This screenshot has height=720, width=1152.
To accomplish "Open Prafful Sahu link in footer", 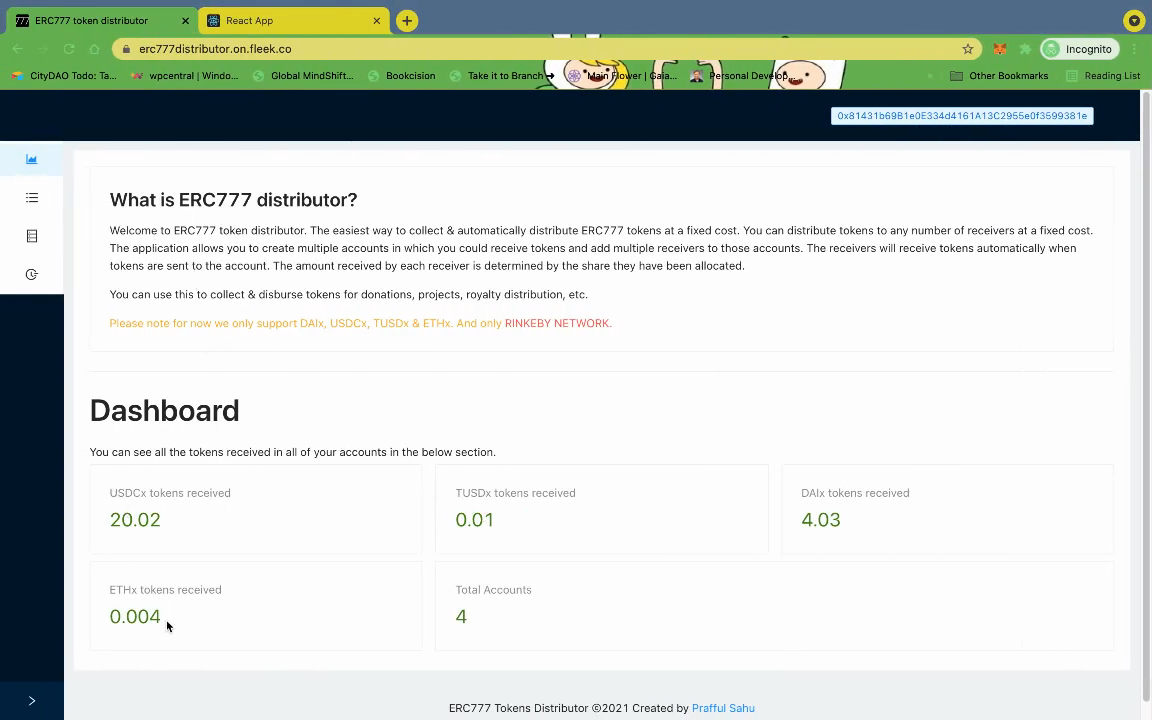I will 723,708.
